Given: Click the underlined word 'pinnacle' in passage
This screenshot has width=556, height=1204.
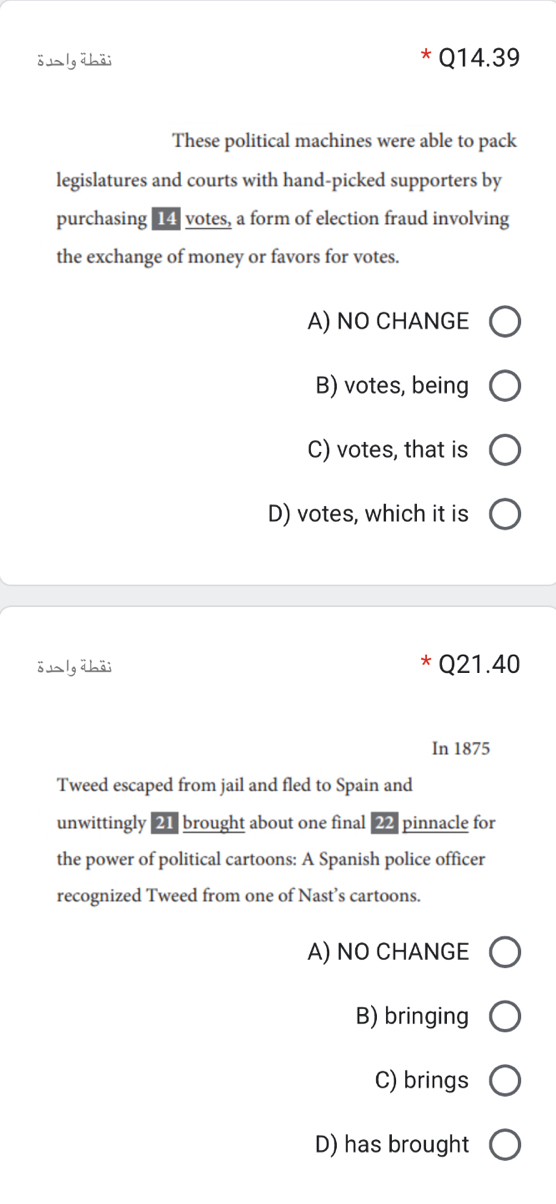Looking at the screenshot, I should 435,822.
